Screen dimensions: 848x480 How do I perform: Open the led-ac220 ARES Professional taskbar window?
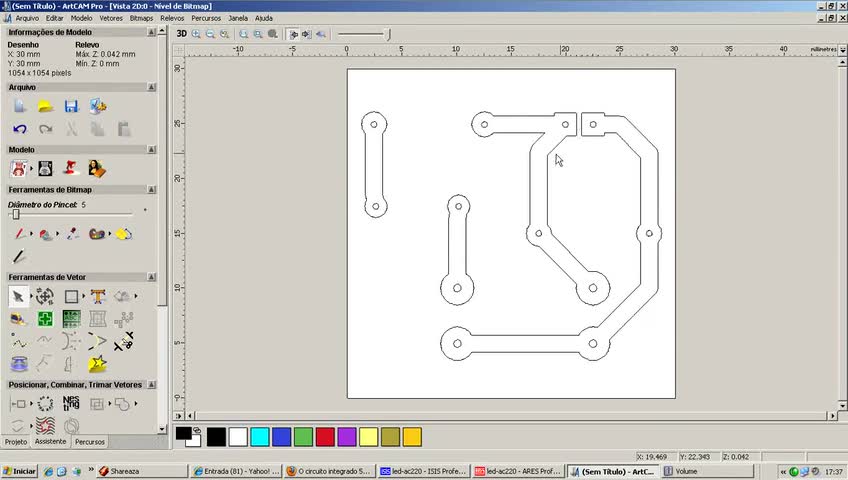[x=518, y=471]
